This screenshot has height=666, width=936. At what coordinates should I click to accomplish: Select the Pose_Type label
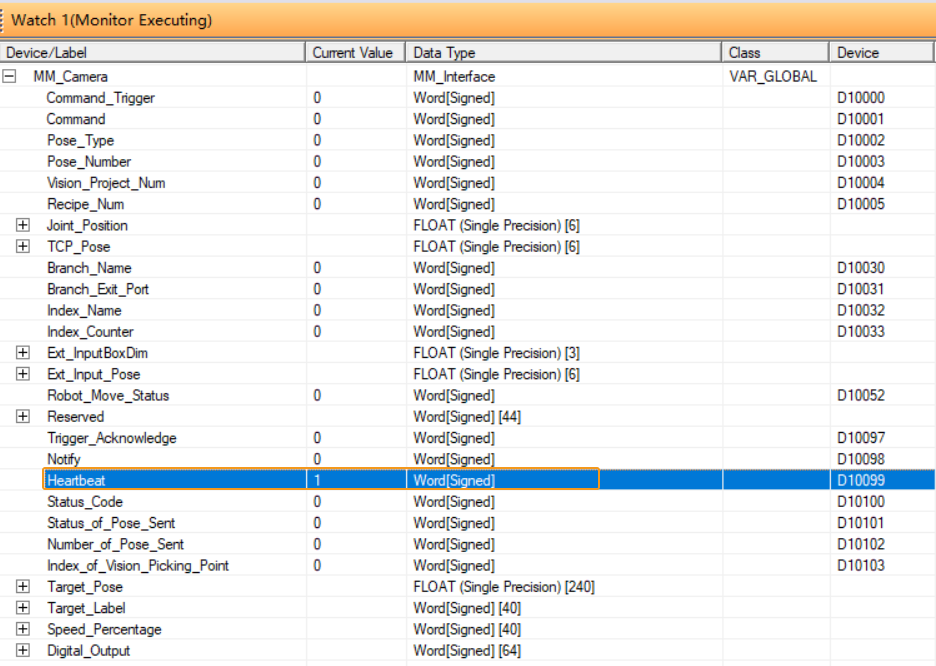(81, 140)
